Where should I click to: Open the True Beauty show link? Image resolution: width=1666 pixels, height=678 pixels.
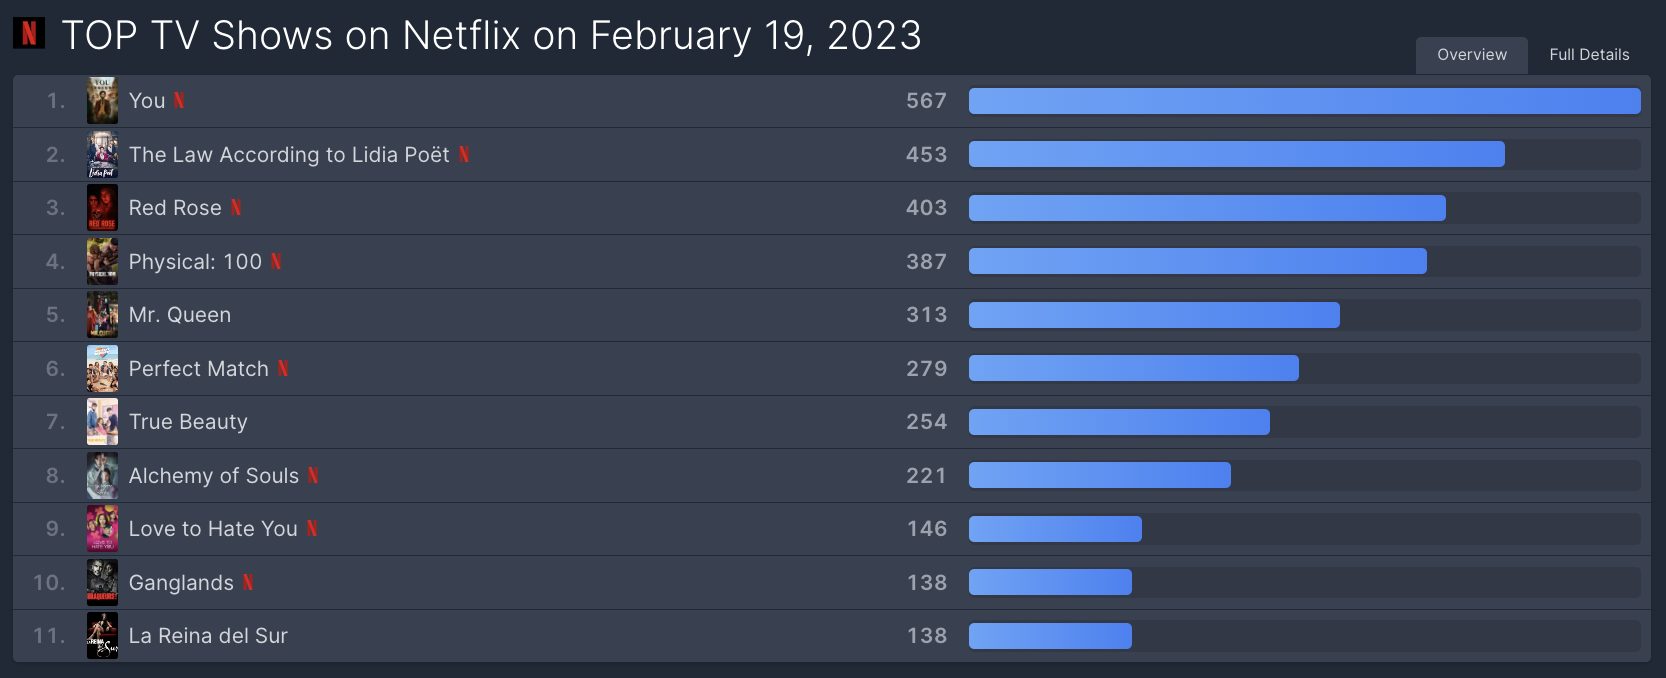pos(188,422)
